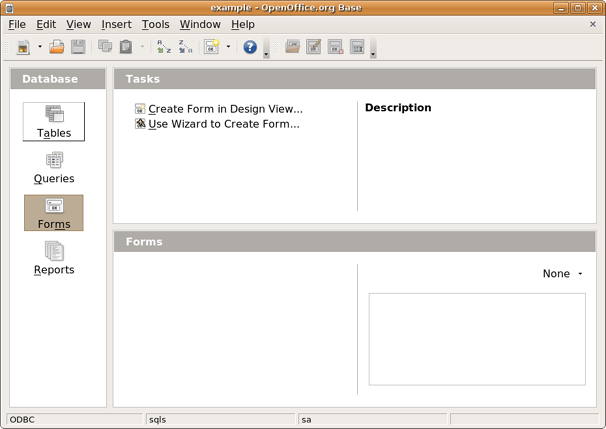Click the Design View form task icon
Image resolution: width=606 pixels, height=429 pixels.
pos(140,109)
